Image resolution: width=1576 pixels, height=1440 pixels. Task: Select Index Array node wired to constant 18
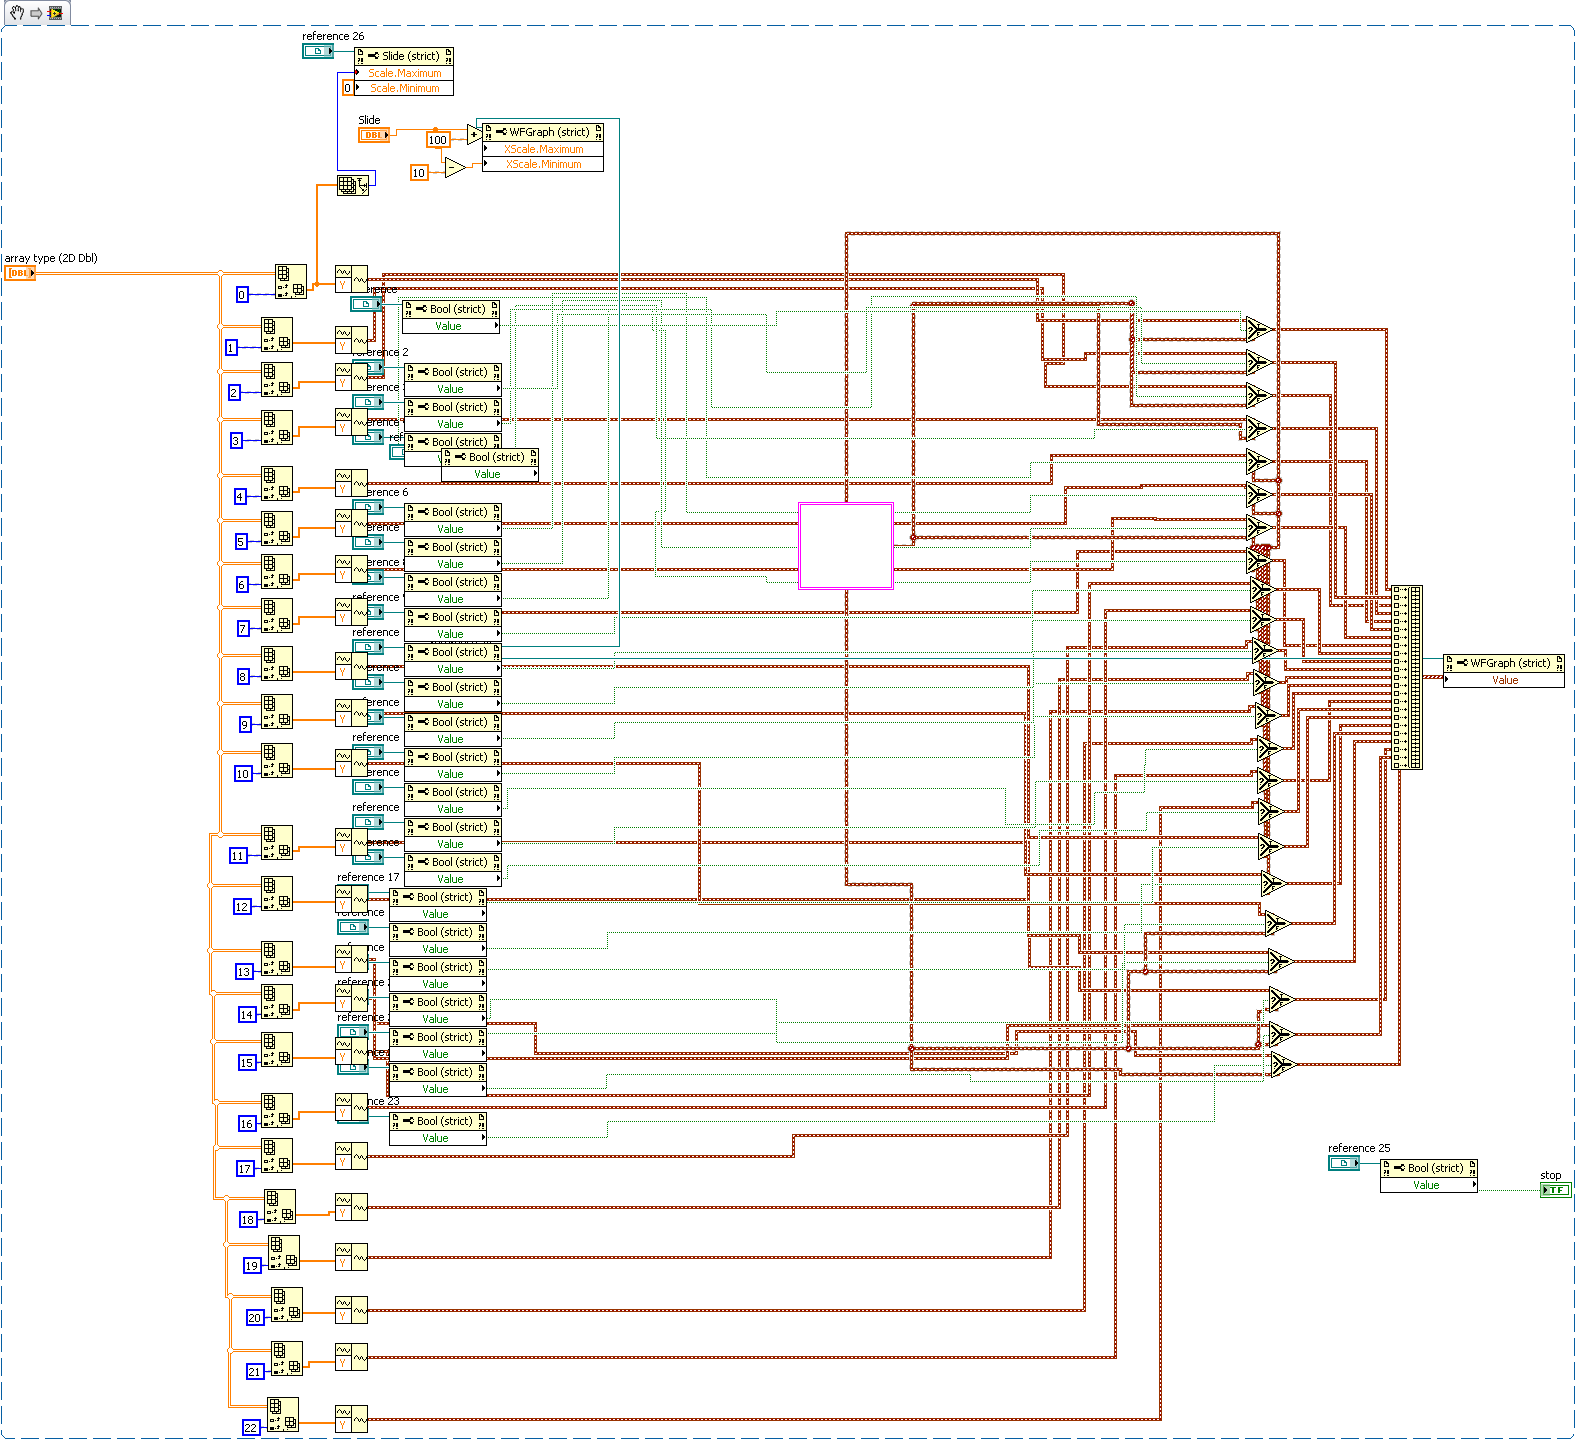(x=280, y=1207)
